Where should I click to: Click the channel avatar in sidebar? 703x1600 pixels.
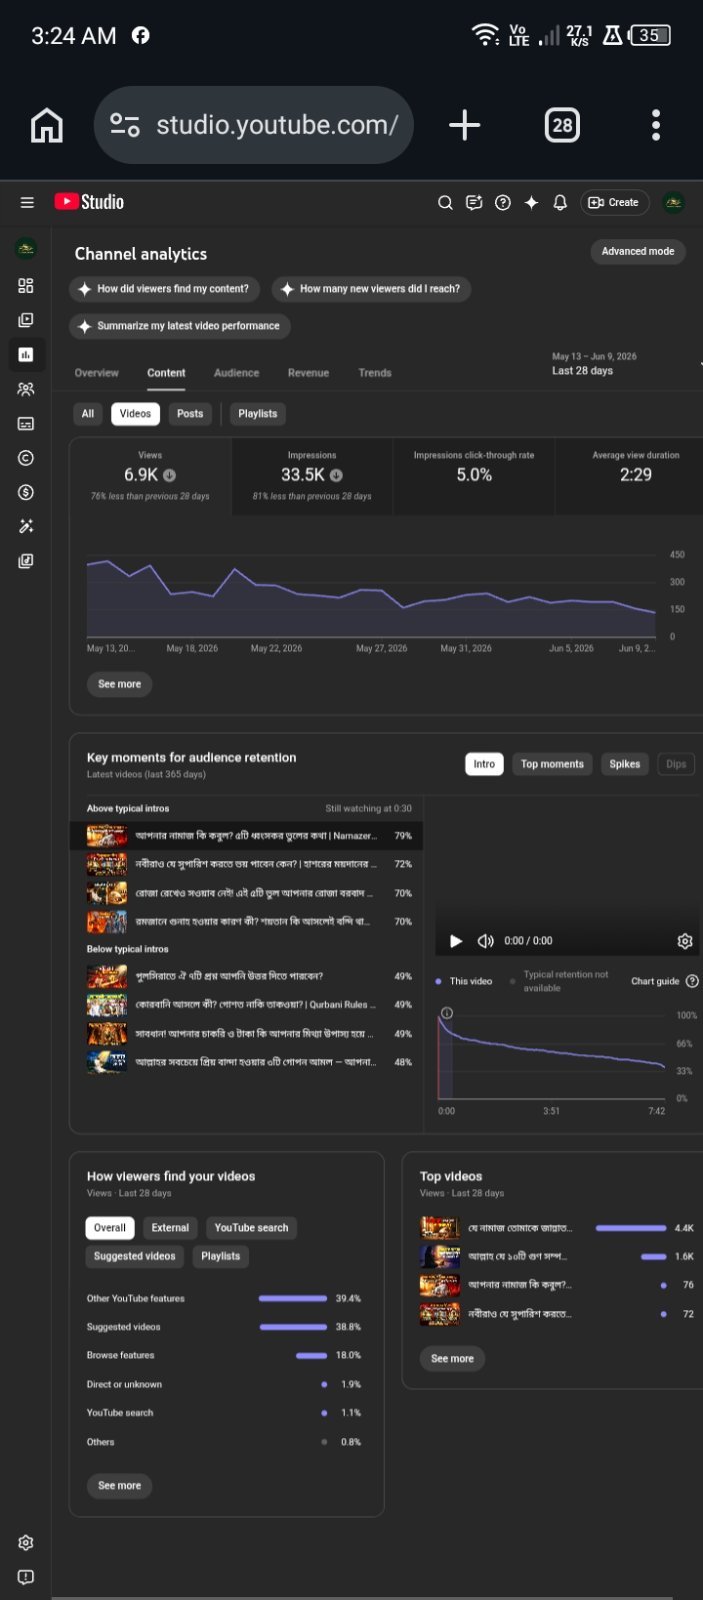coord(26,248)
